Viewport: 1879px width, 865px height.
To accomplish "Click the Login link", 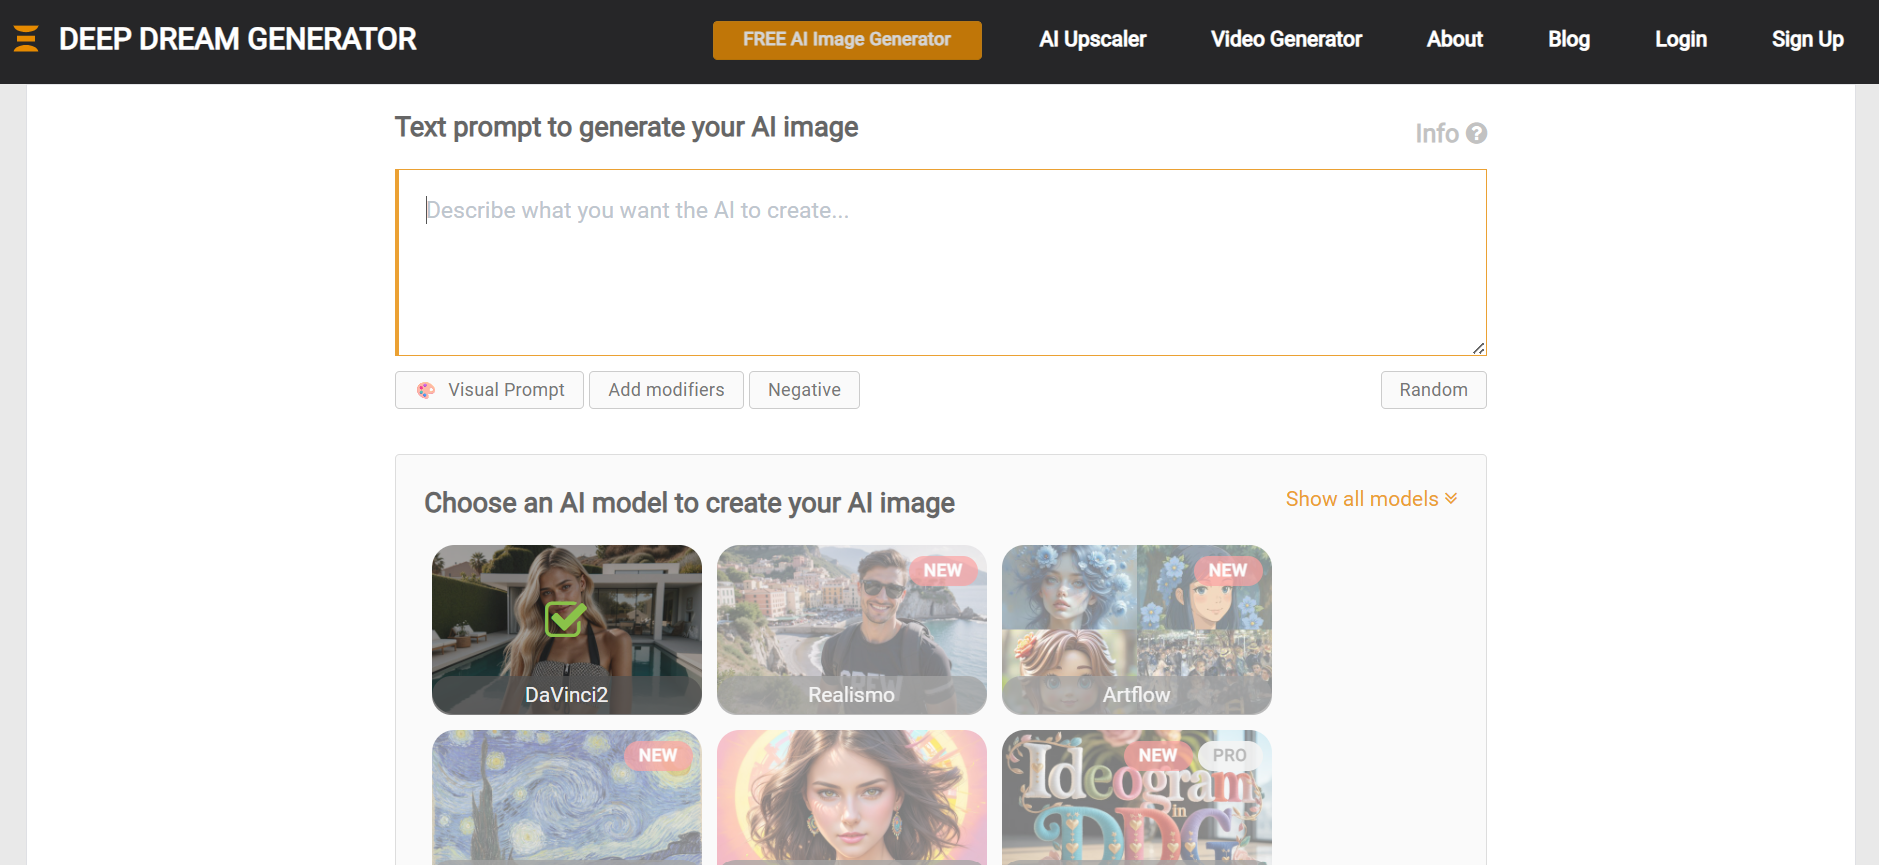I will click(x=1681, y=39).
